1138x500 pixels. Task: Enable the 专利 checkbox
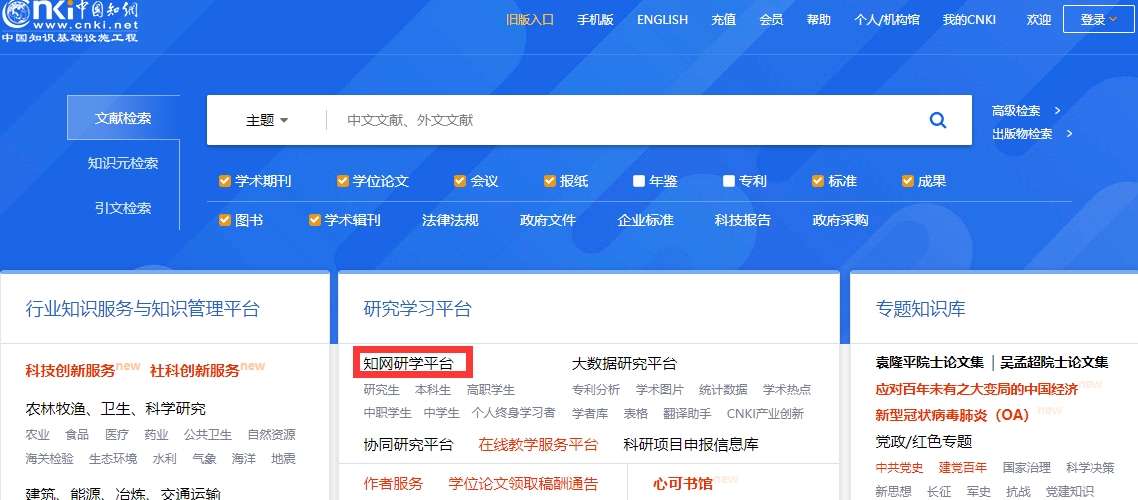click(729, 181)
